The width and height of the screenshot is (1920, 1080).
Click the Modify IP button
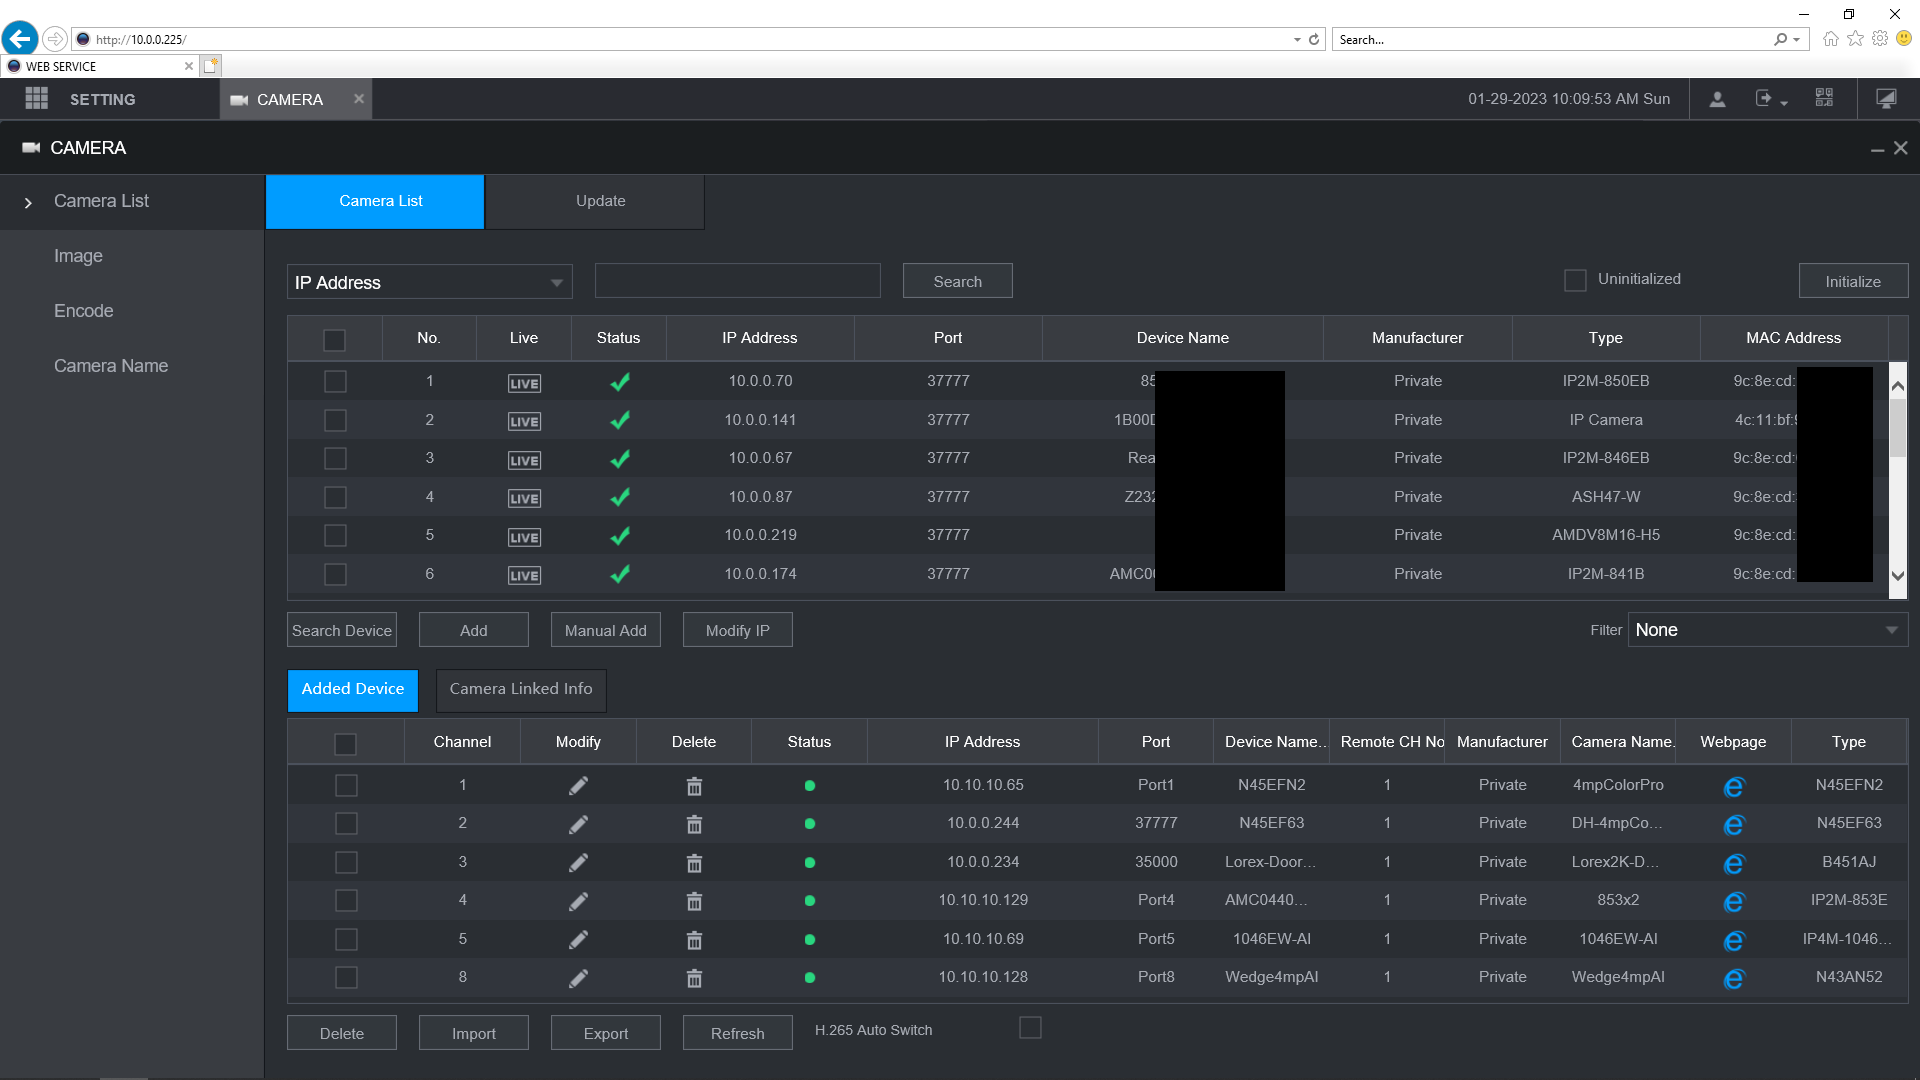pyautogui.click(x=738, y=630)
